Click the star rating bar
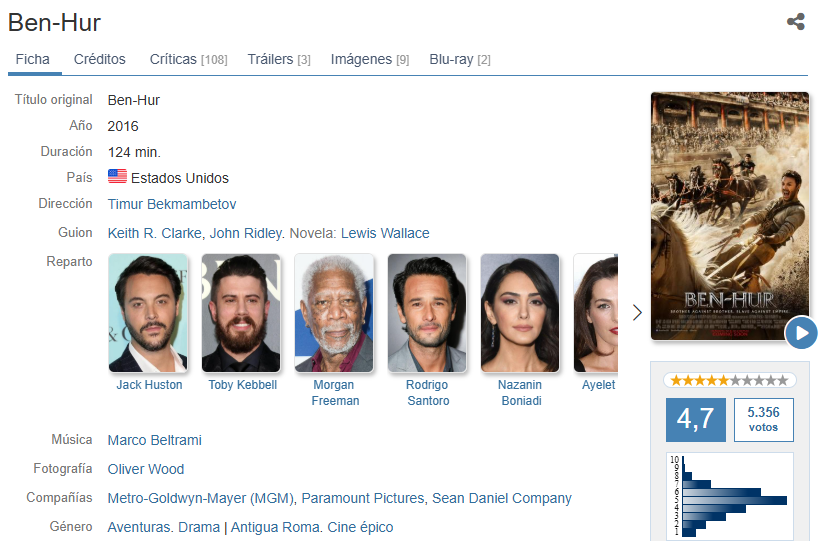 730,380
